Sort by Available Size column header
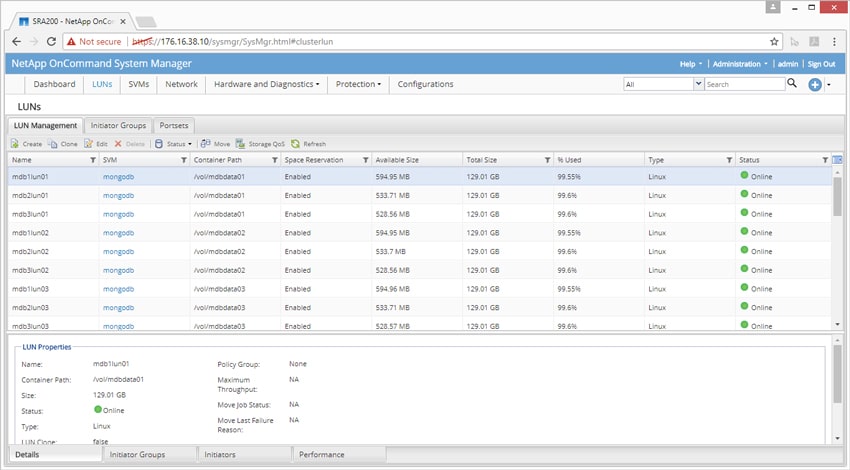The height and width of the screenshot is (470, 850). click(397, 160)
